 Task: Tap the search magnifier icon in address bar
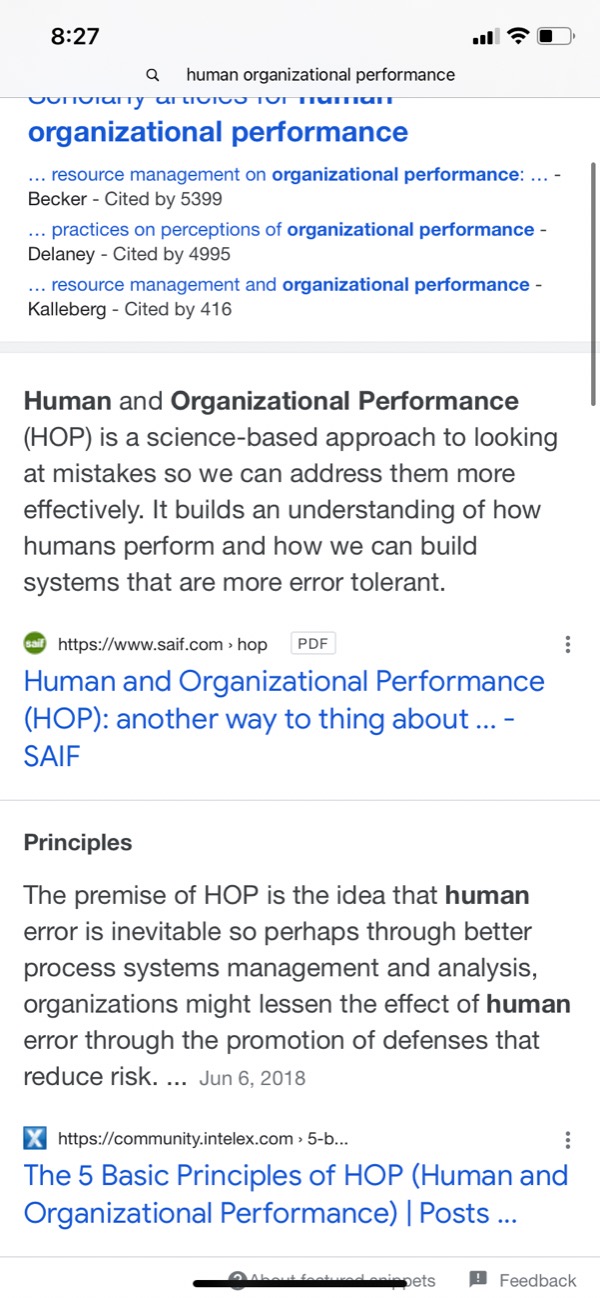click(153, 75)
